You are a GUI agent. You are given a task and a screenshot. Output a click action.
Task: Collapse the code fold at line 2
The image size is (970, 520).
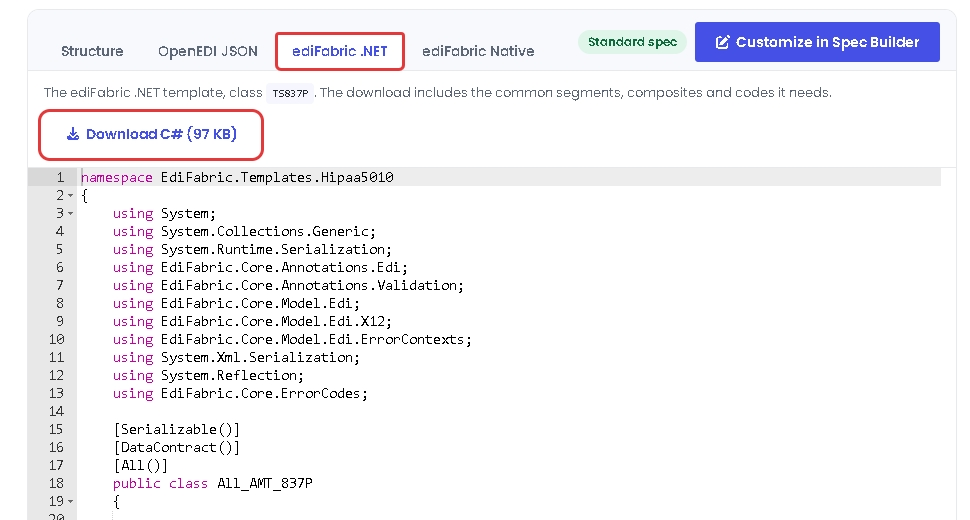[71, 196]
